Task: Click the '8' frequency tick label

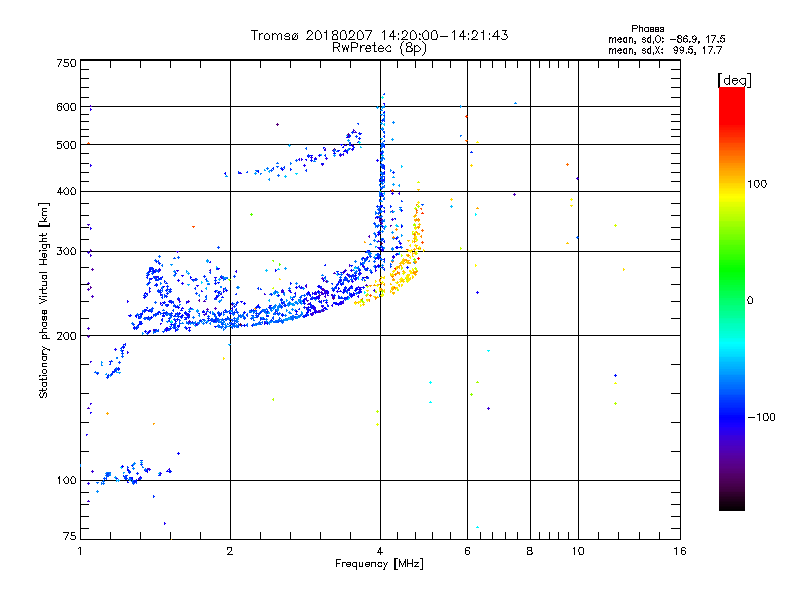Action: tap(530, 551)
